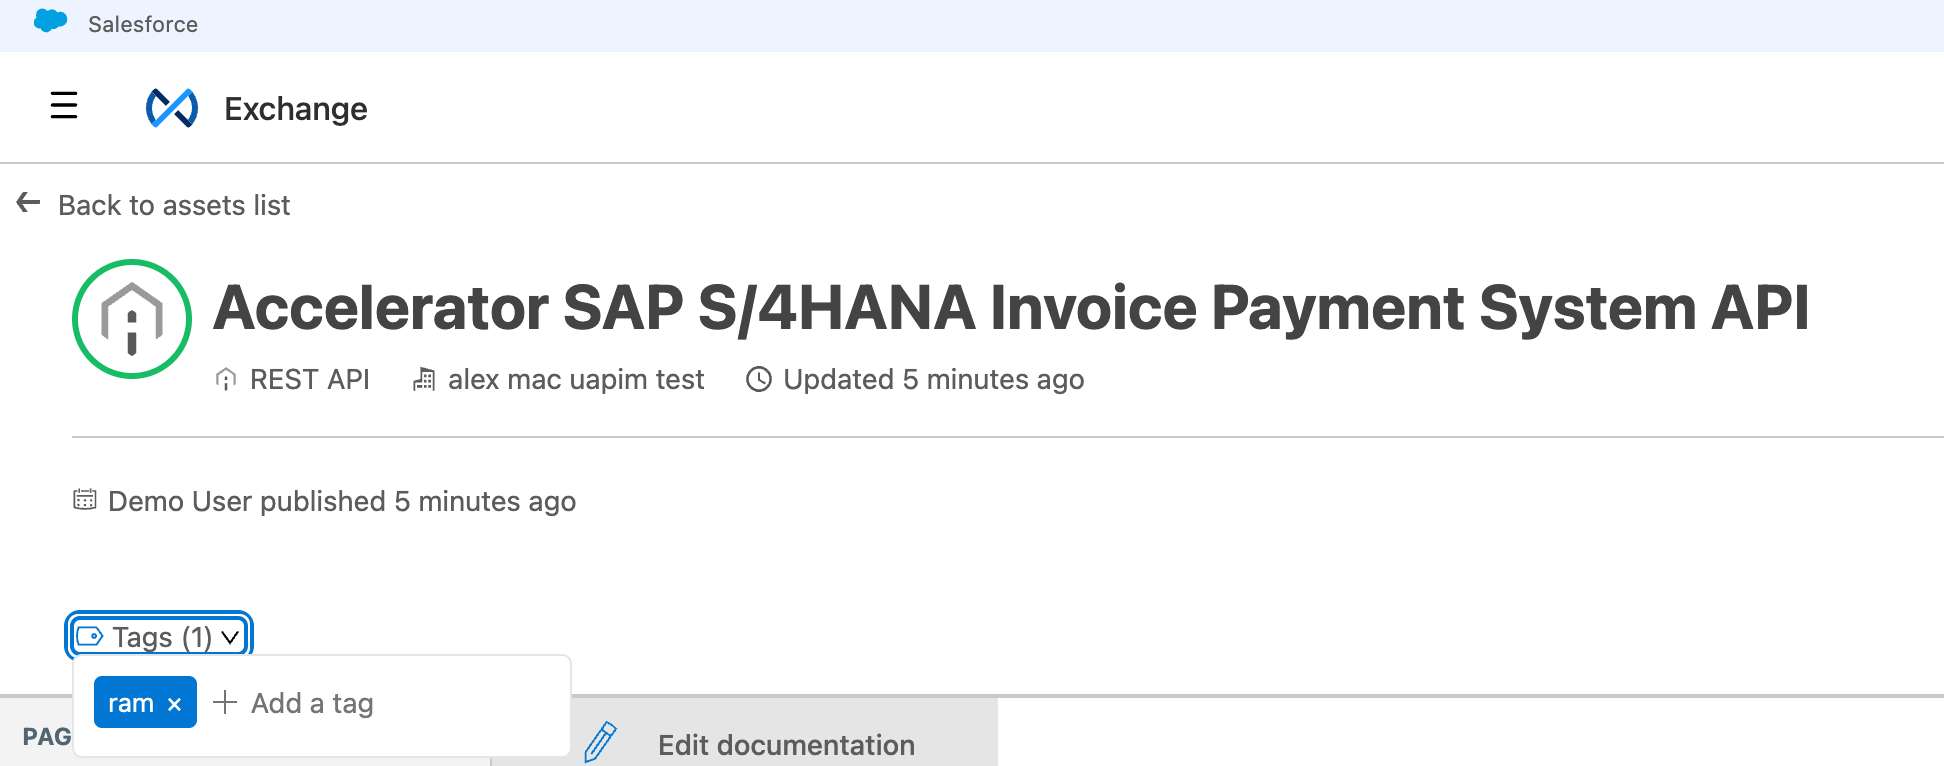Click the green circled asset icon

pos(132,319)
